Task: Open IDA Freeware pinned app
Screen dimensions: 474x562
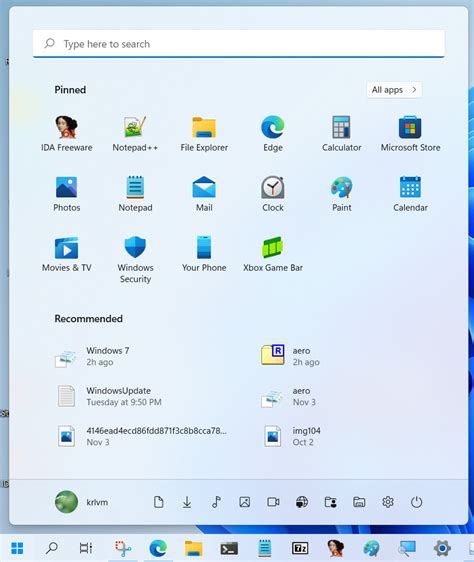Action: click(x=67, y=133)
